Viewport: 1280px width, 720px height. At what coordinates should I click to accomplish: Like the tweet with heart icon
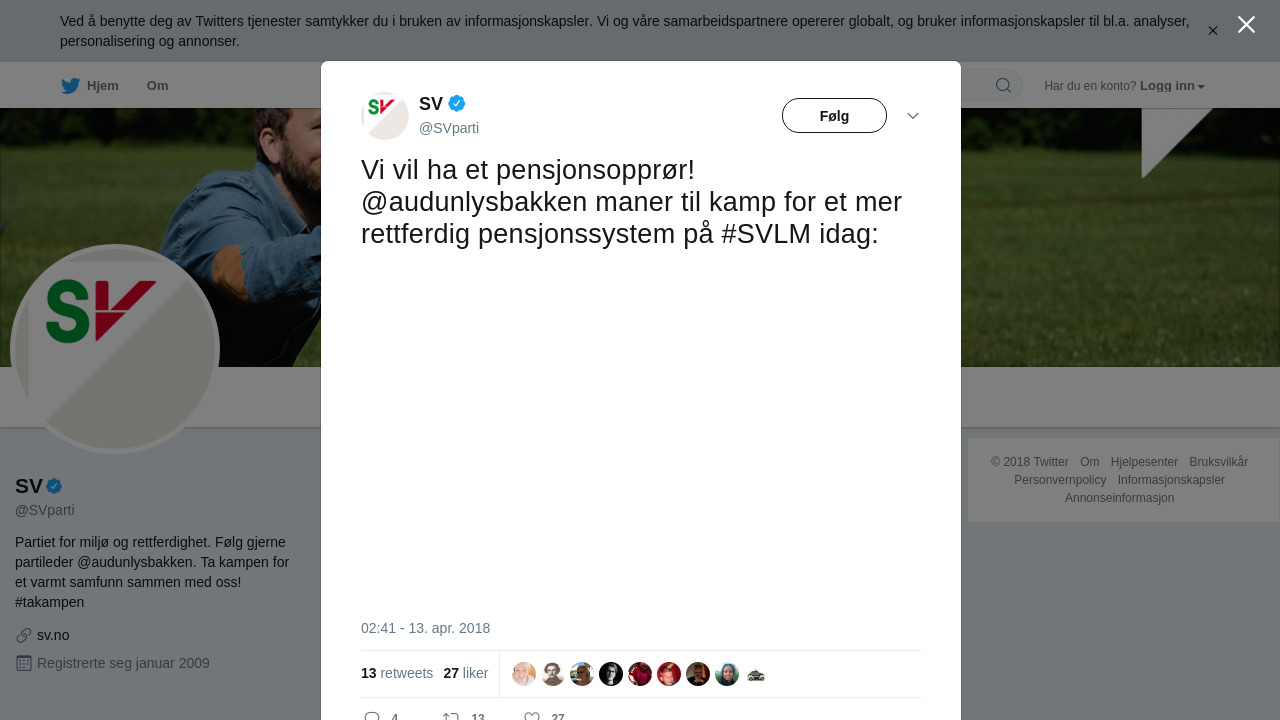[x=532, y=716]
